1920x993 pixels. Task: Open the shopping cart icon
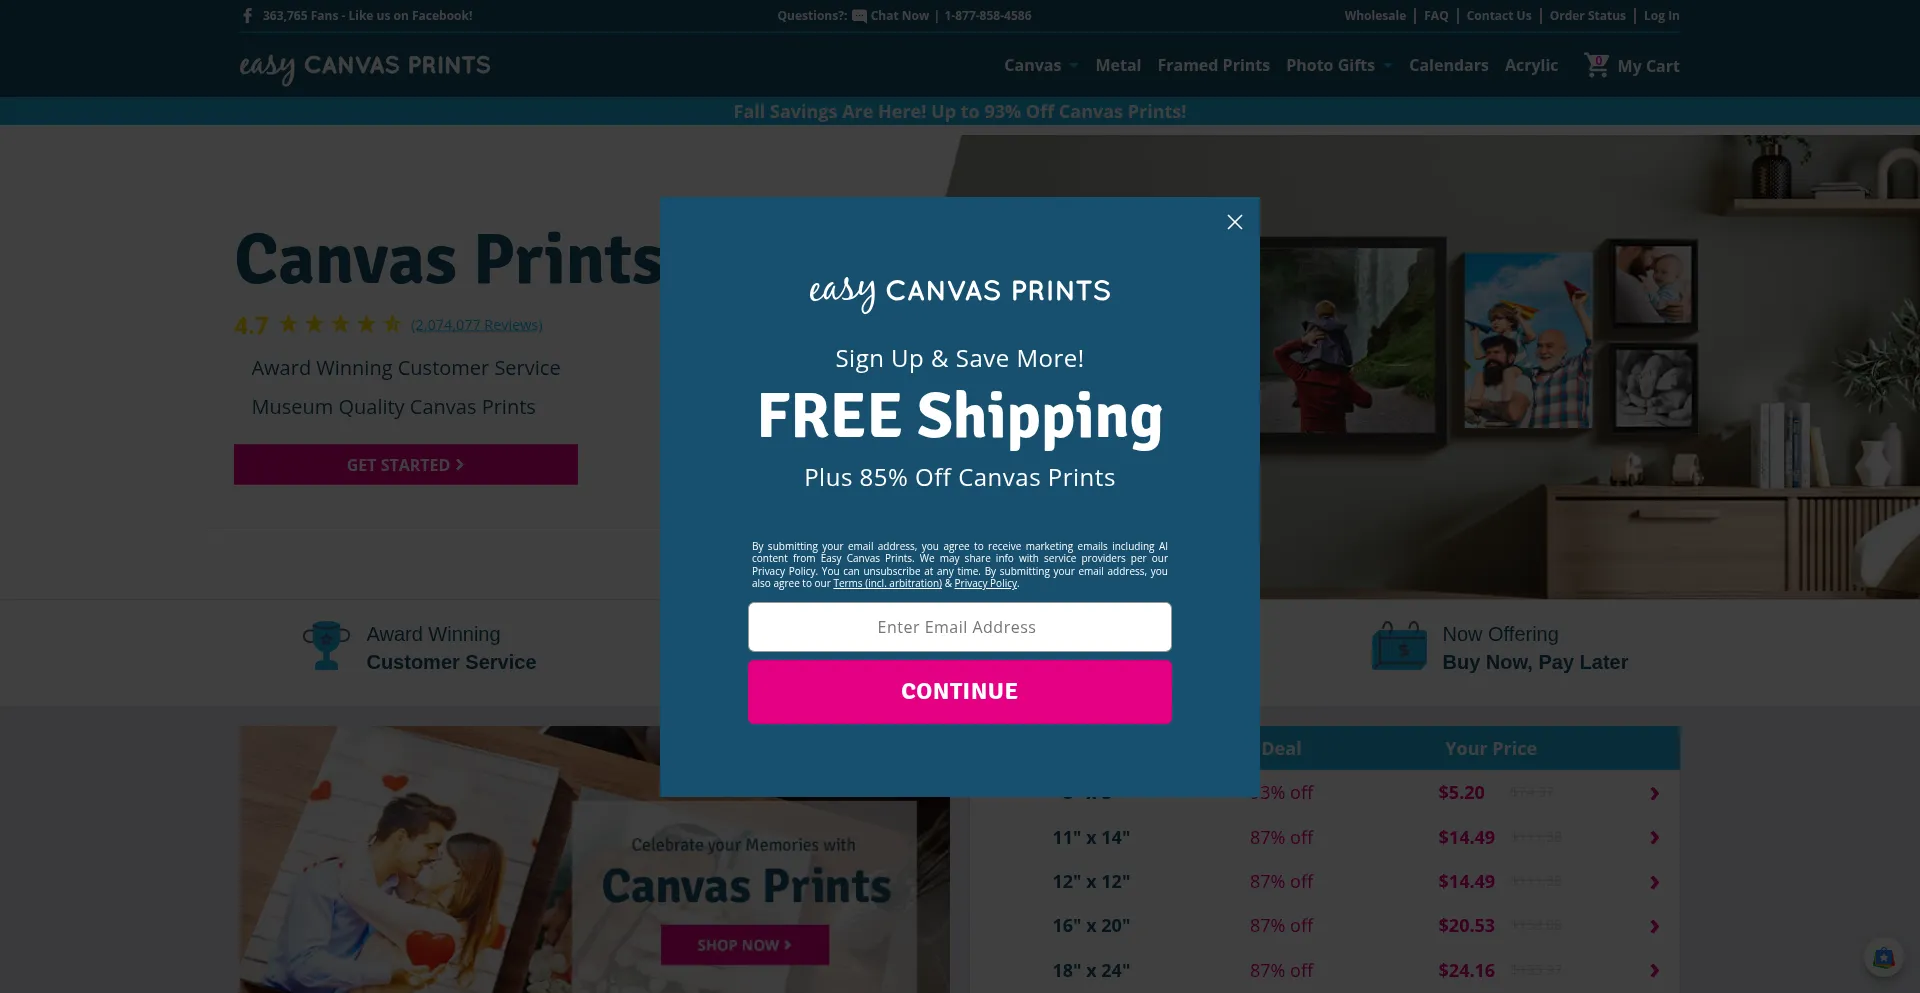point(1596,65)
